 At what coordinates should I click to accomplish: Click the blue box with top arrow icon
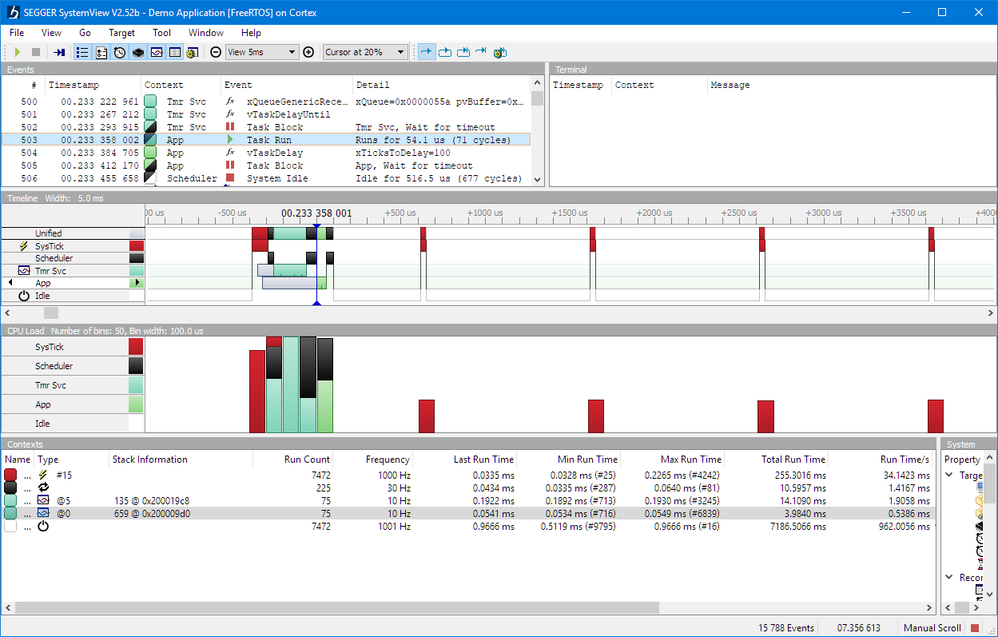click(x=445, y=52)
